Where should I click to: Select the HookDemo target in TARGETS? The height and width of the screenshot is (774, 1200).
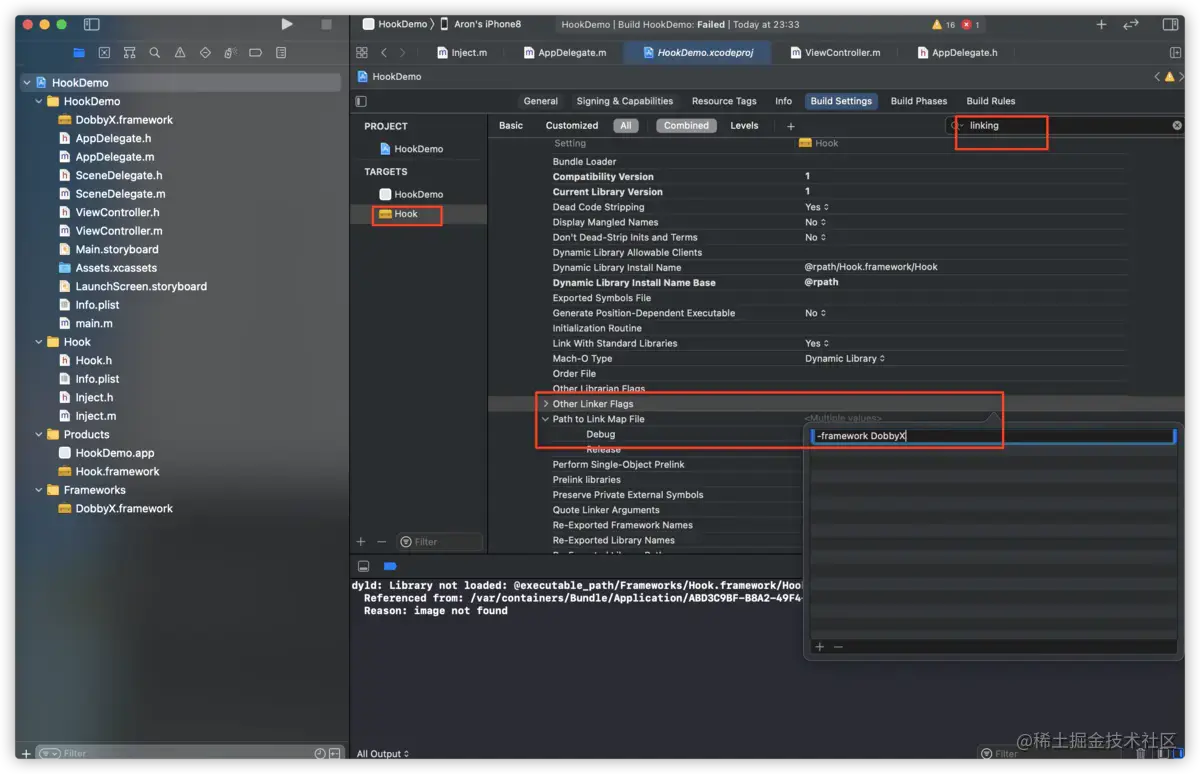coord(411,194)
